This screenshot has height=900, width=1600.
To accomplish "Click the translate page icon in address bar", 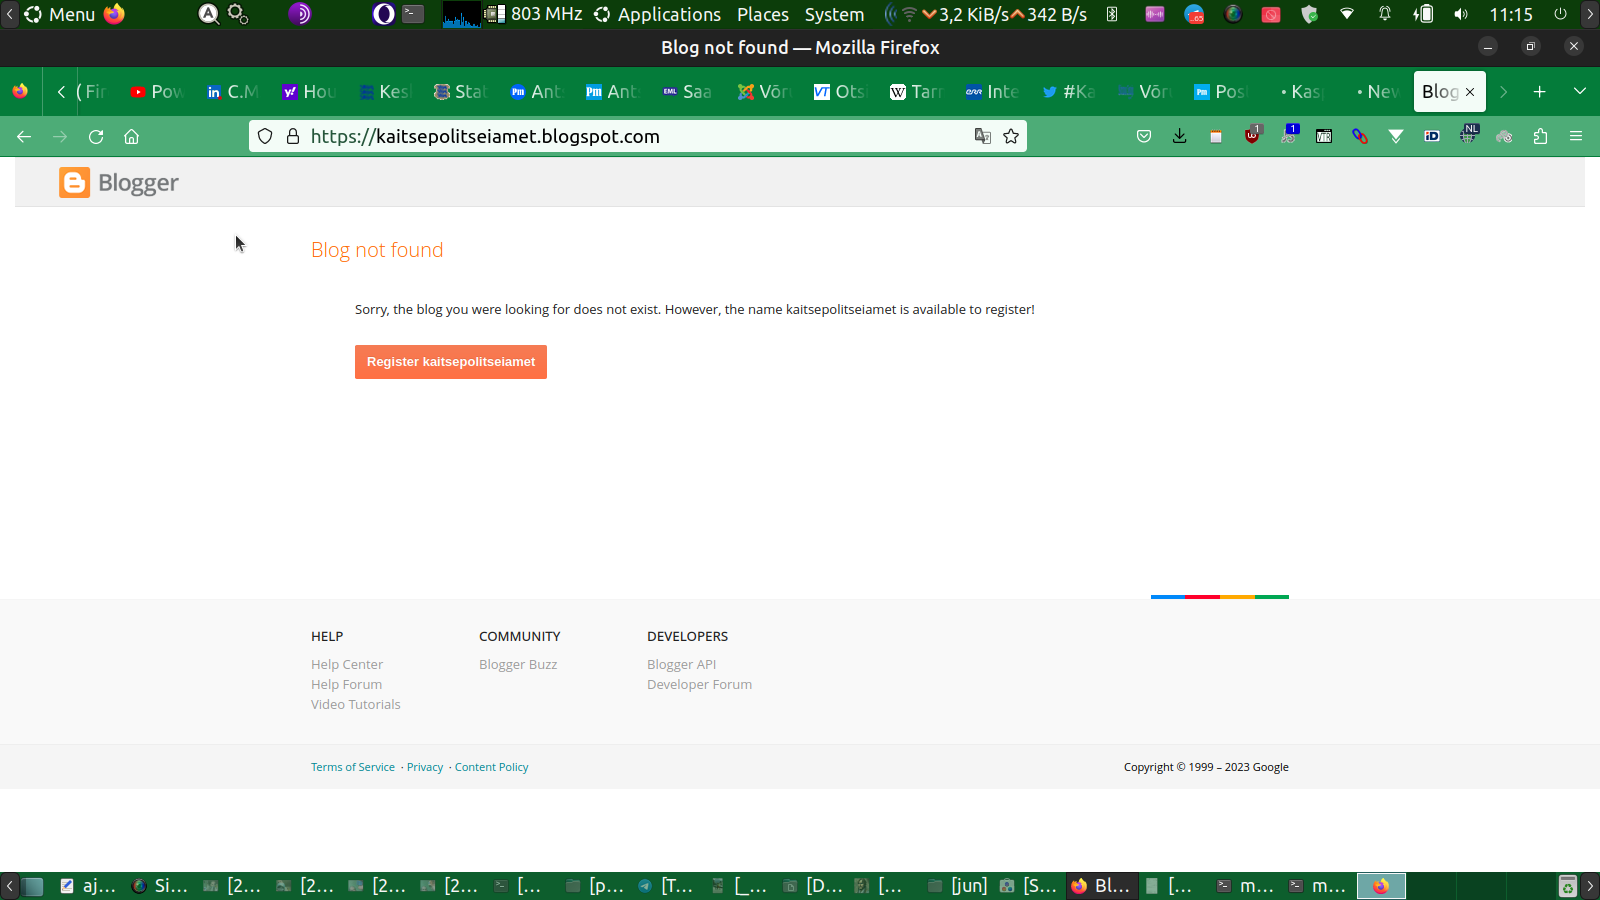I will [x=983, y=136].
